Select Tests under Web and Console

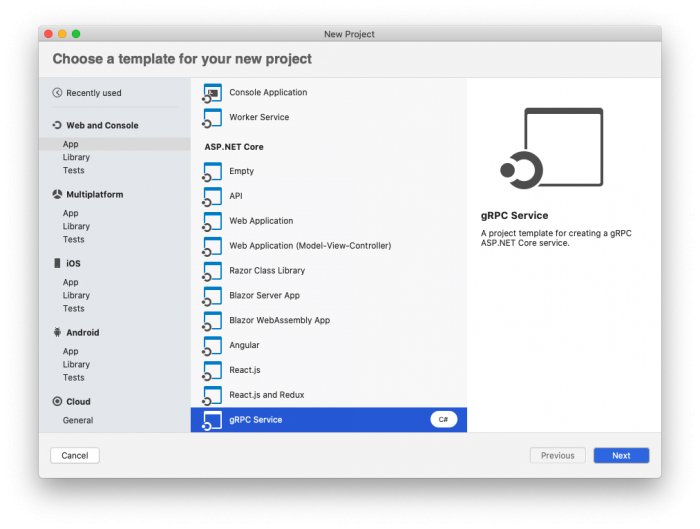(74, 171)
